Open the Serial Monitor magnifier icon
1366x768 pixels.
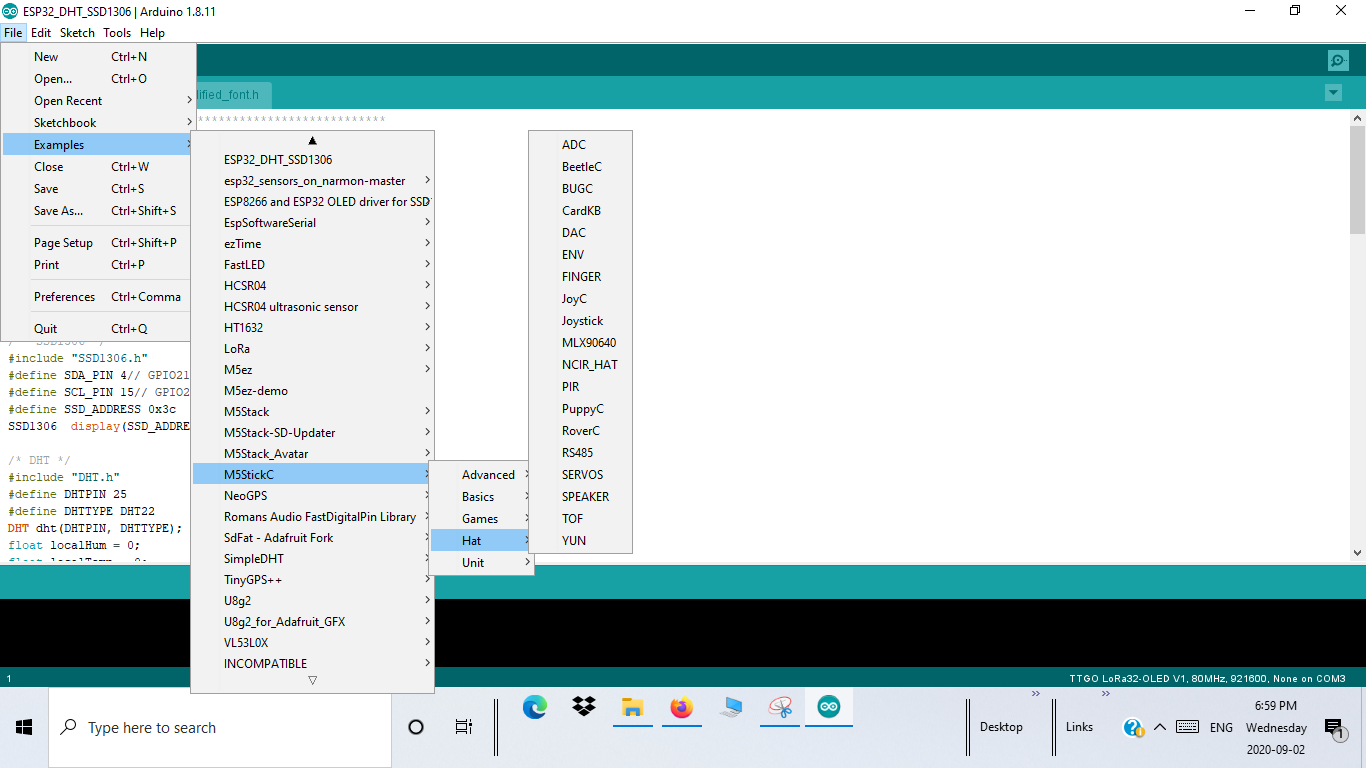tap(1338, 60)
